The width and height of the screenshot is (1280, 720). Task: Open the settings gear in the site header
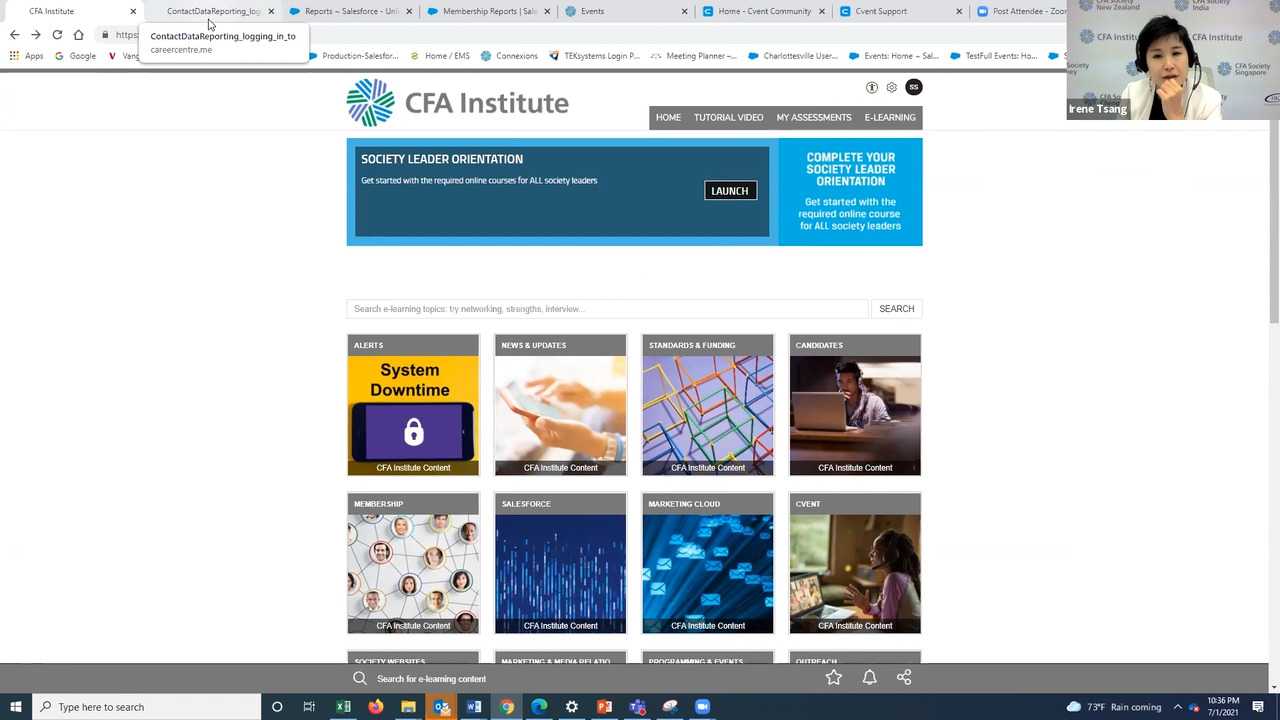(x=892, y=87)
